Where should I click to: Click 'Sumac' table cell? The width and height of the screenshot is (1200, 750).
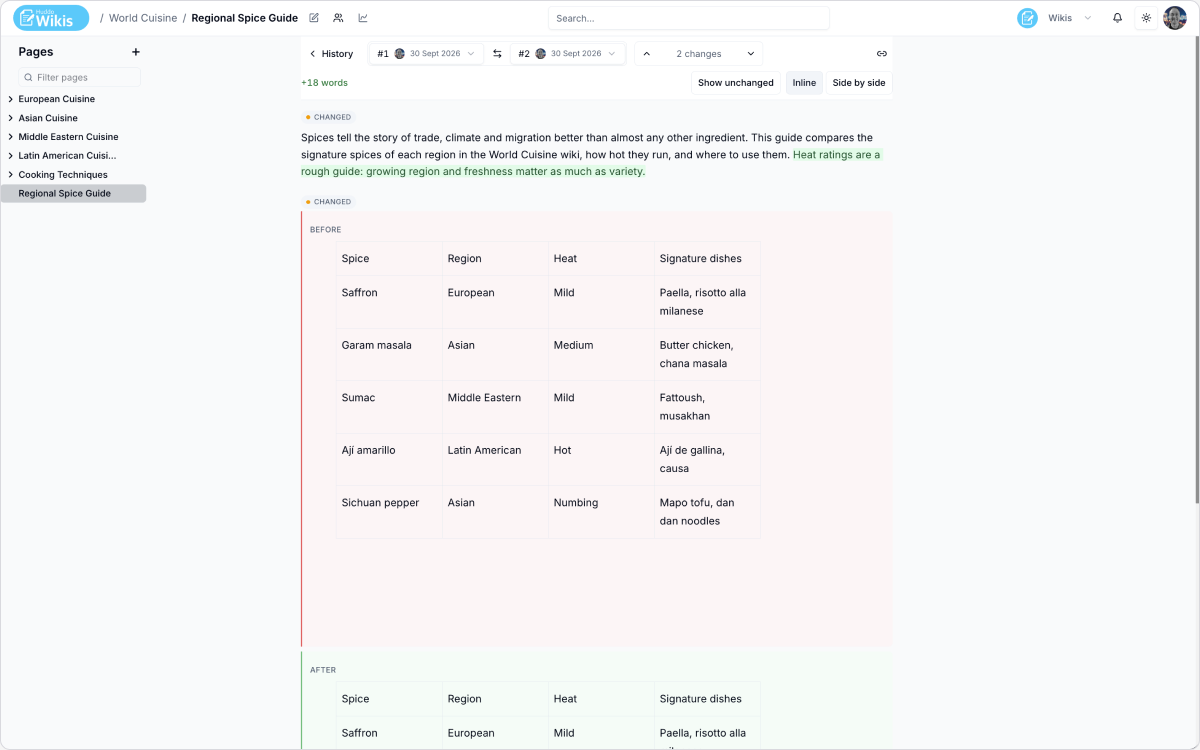tap(390, 407)
